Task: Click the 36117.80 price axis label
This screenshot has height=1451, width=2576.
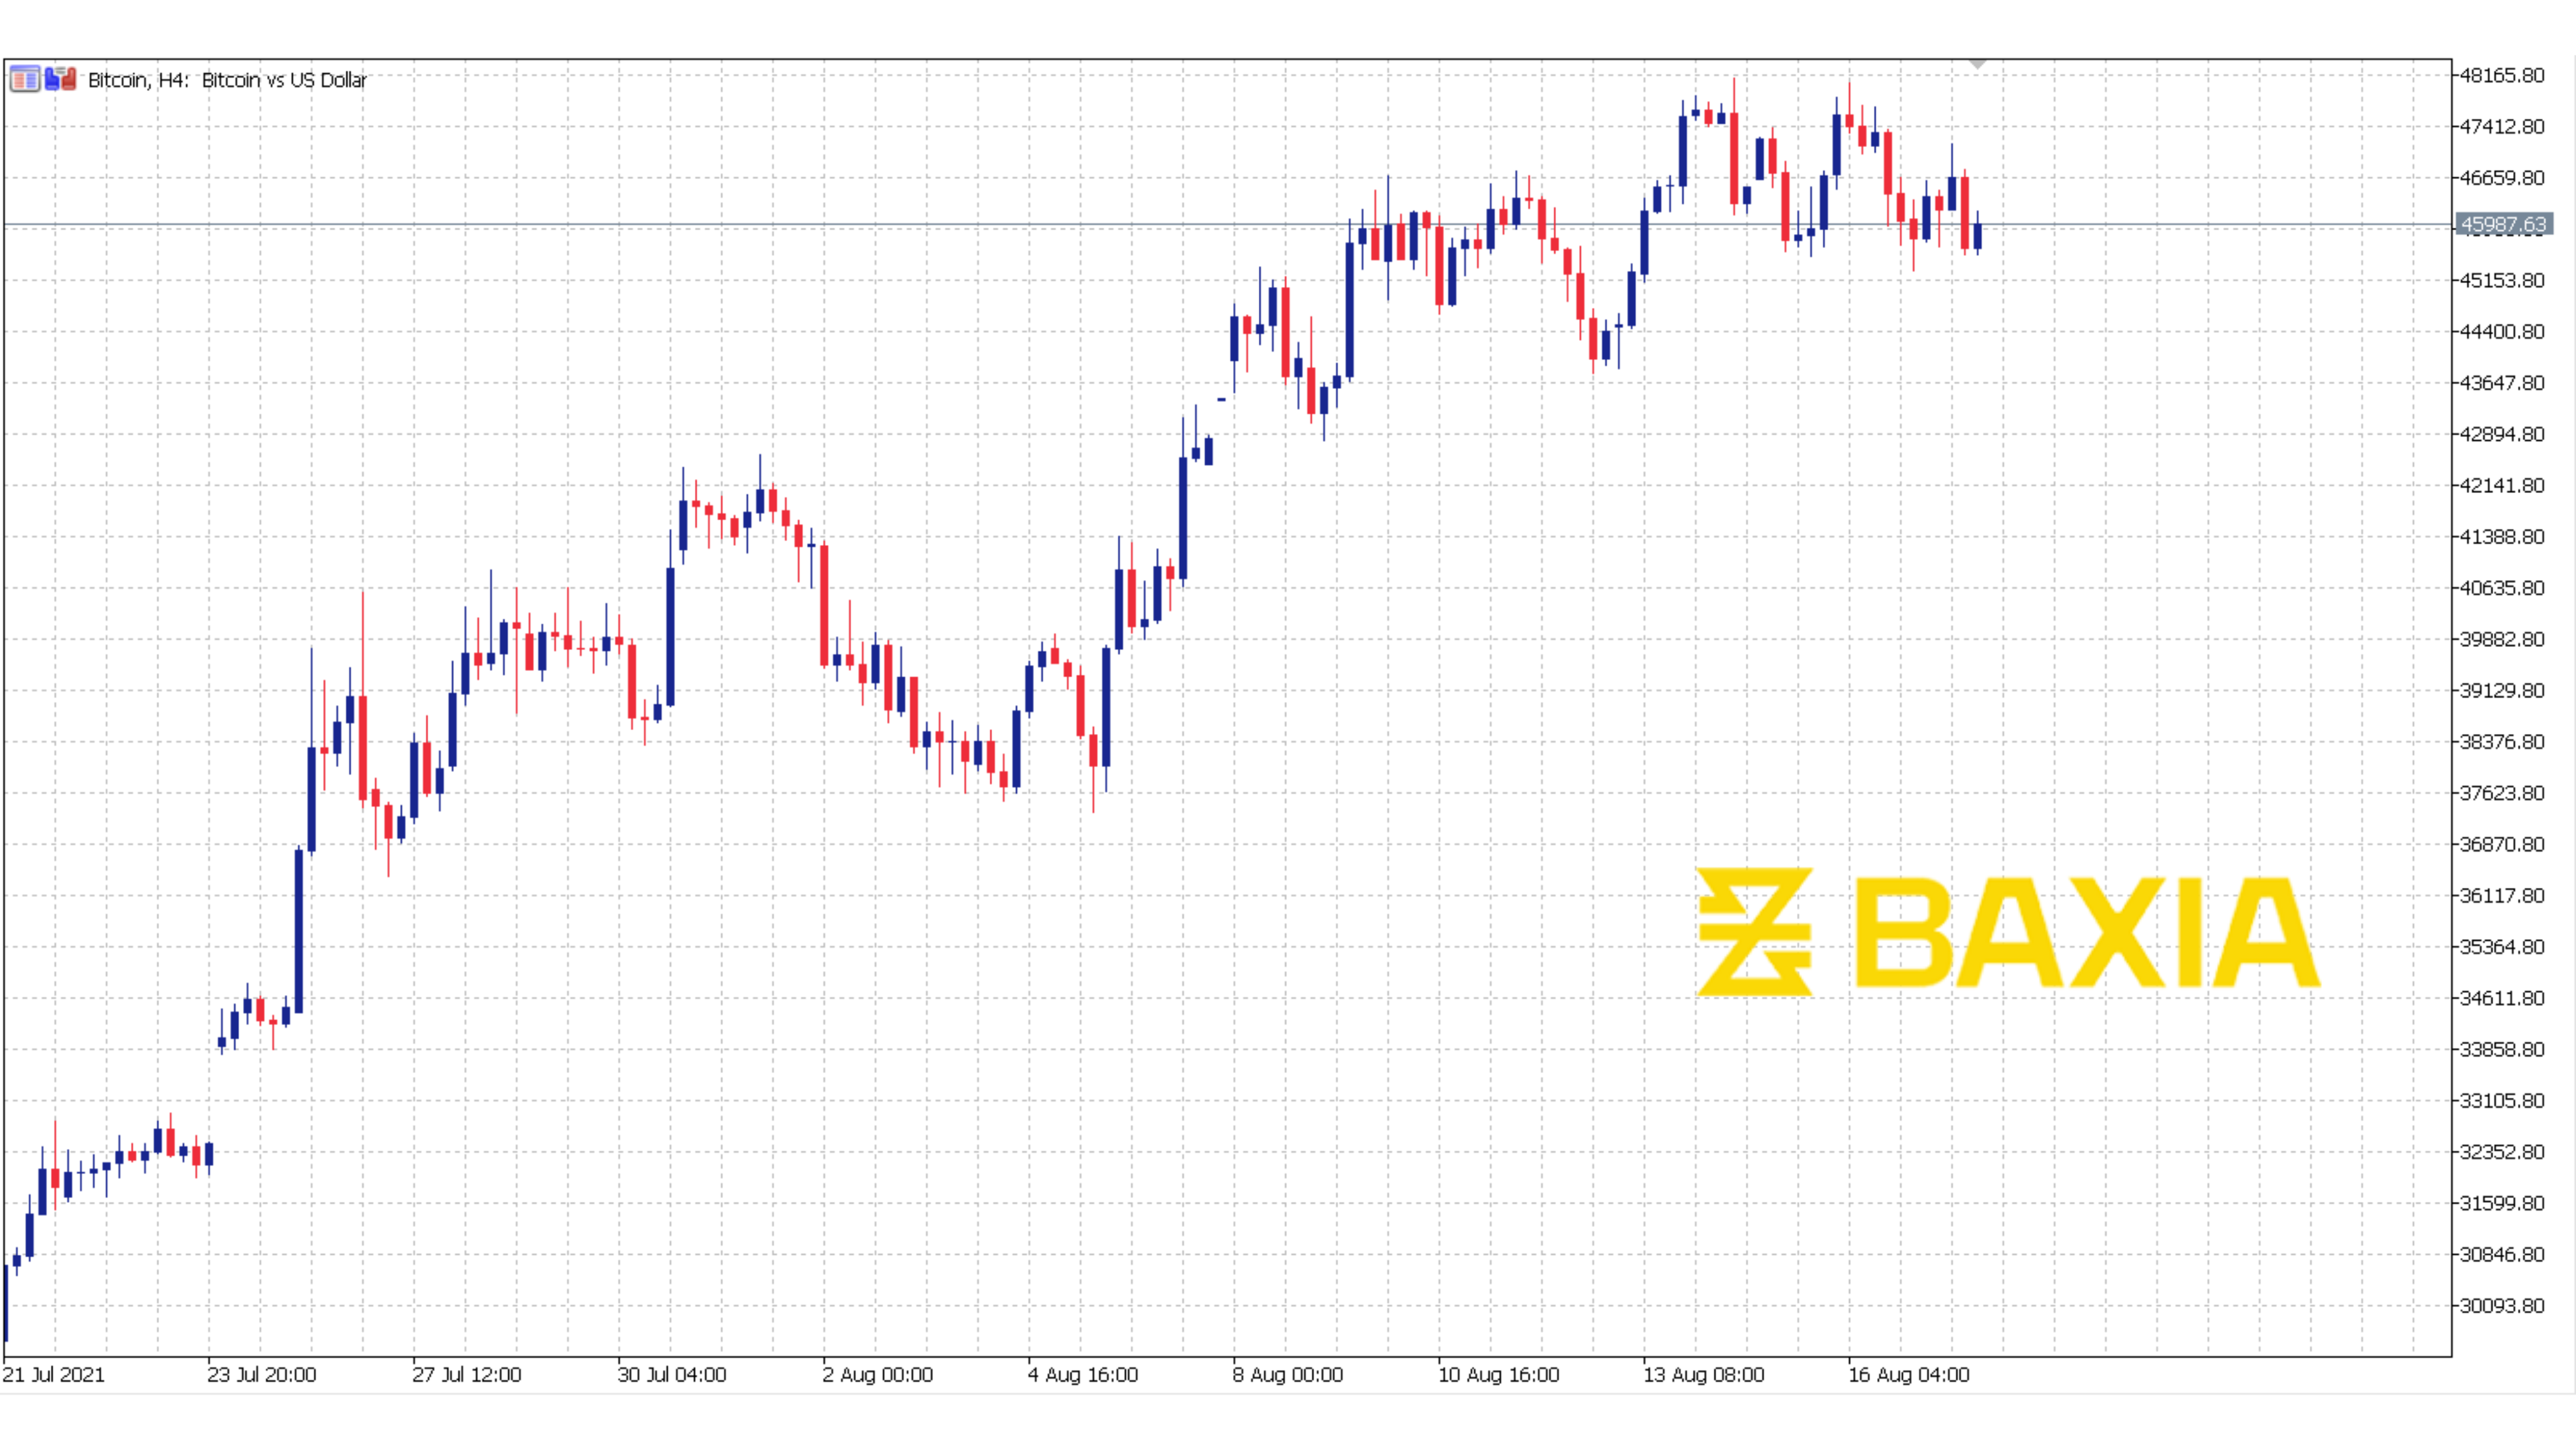Action: tap(2502, 896)
